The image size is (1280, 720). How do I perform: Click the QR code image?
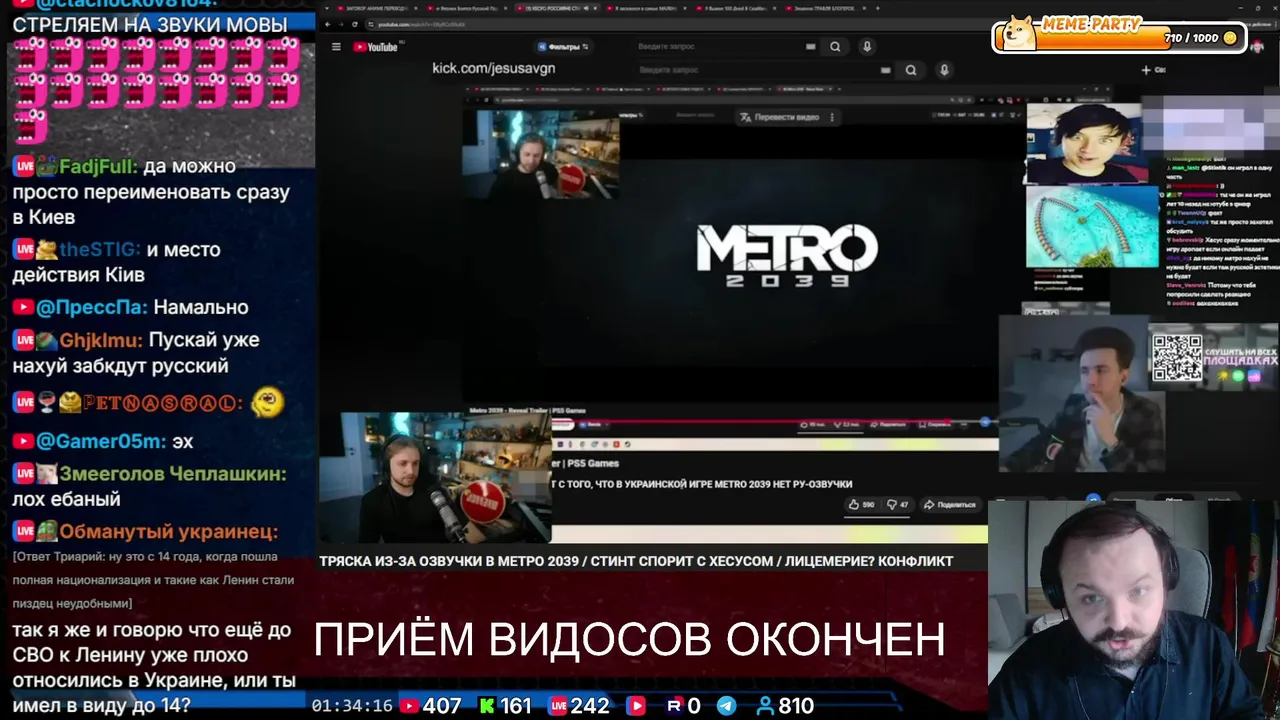pyautogui.click(x=1176, y=357)
